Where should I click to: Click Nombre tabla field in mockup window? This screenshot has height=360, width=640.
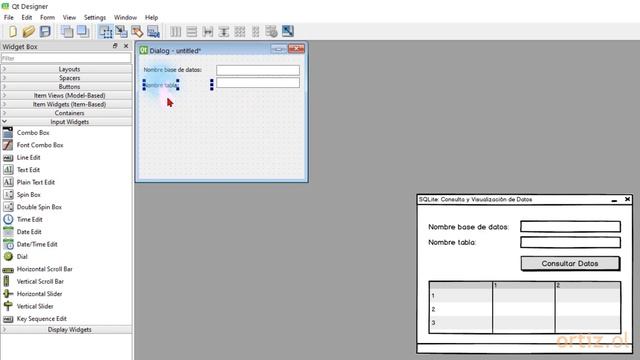tap(571, 242)
